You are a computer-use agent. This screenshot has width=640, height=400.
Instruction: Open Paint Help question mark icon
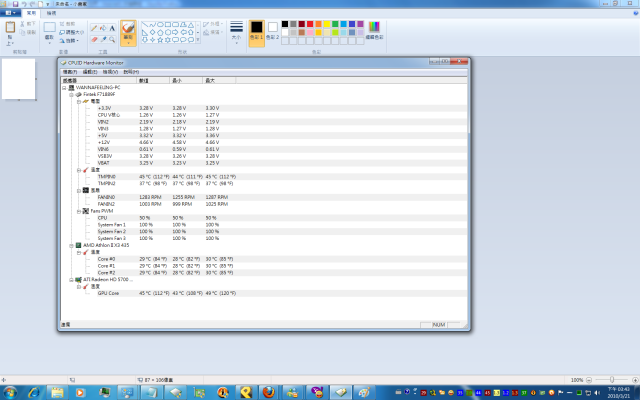point(635,13)
